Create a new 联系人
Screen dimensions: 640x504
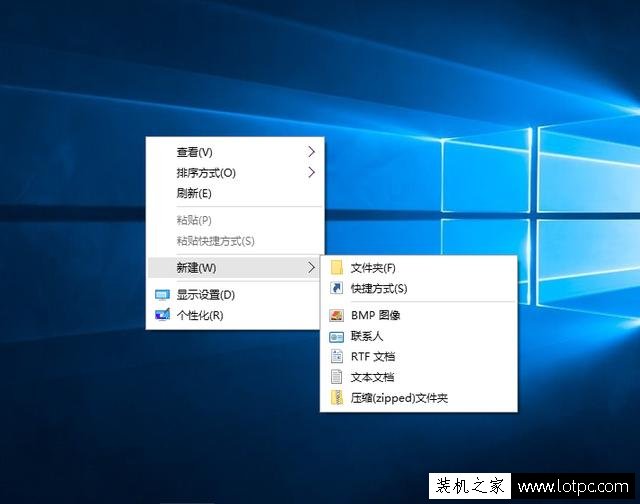coord(419,336)
